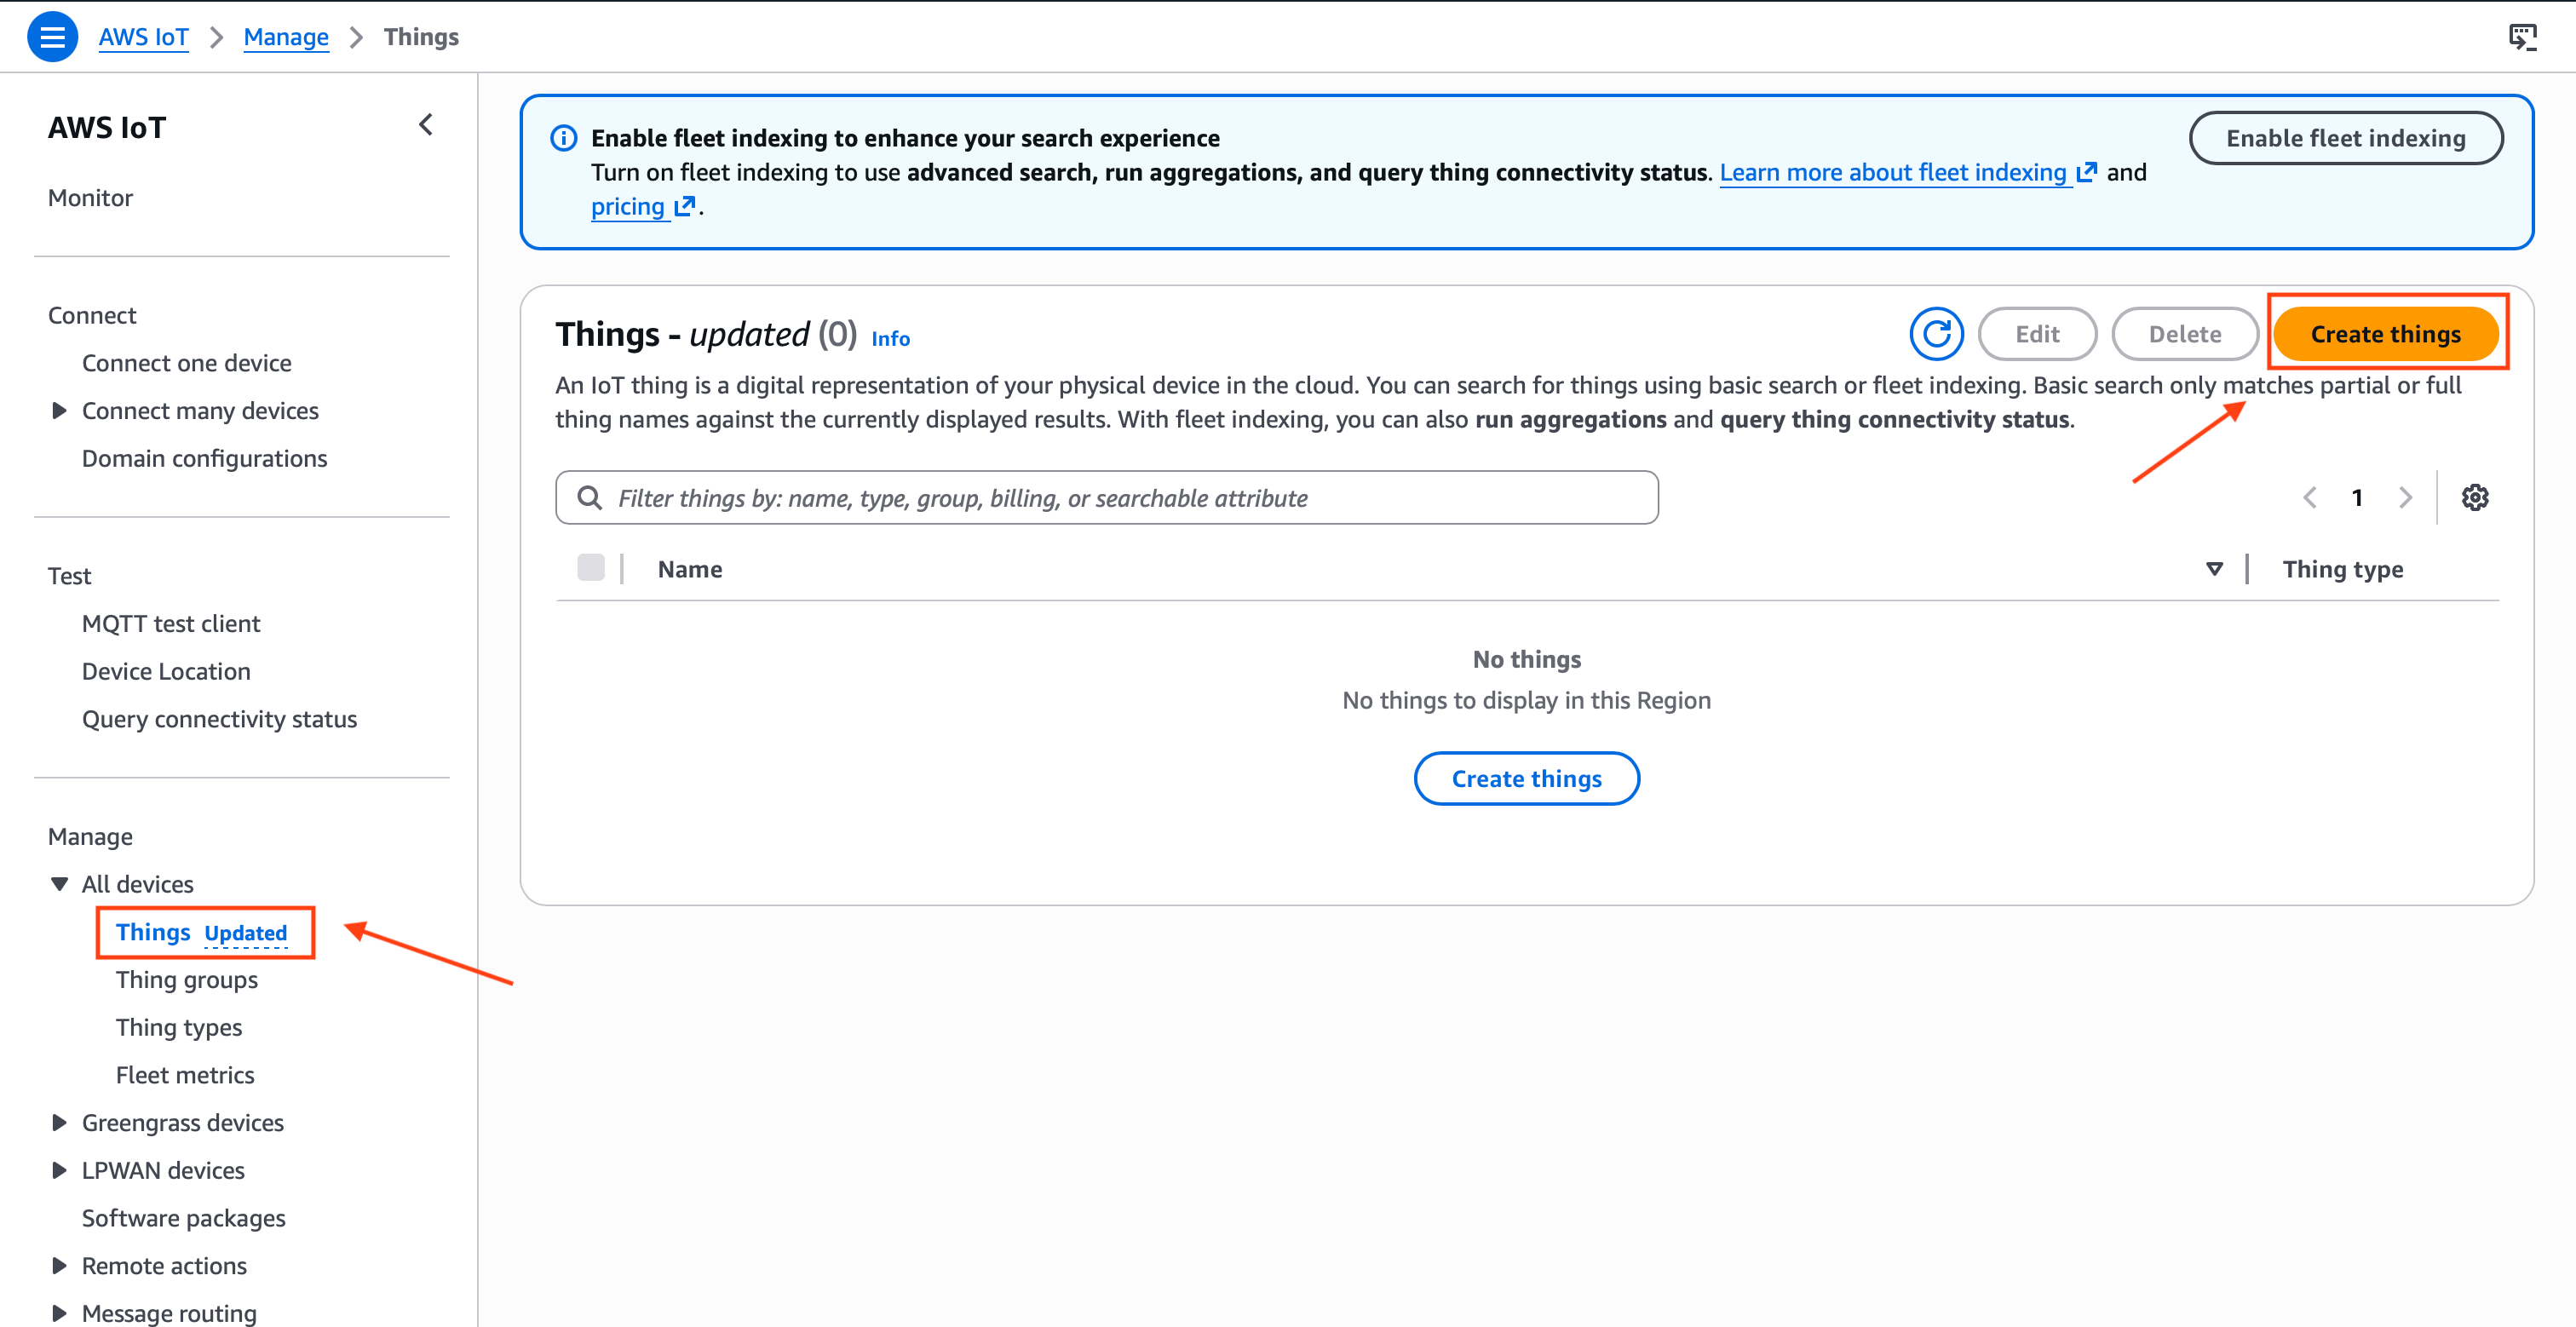Open the MQTT test client
Screen dimensions: 2576x1327
(170, 622)
